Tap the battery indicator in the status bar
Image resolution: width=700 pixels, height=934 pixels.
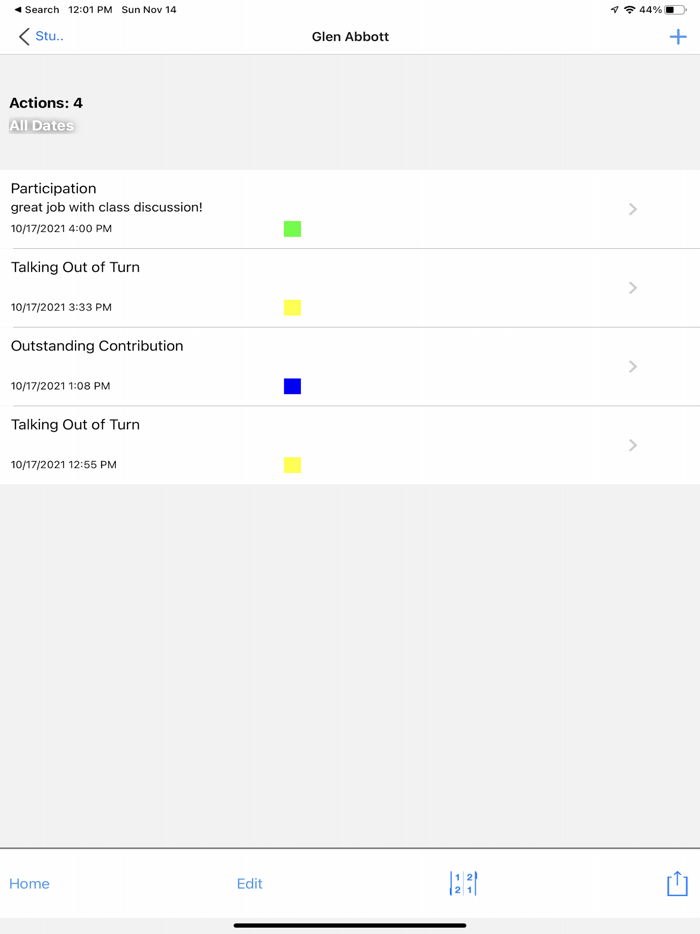pos(673,8)
